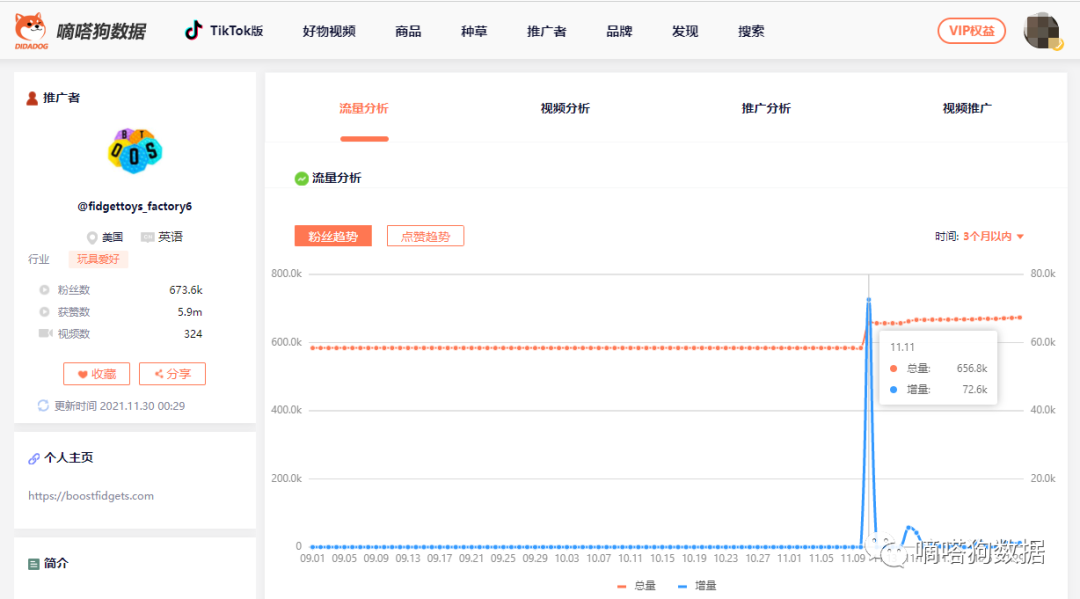Expand the 发现 navigation menu

[685, 31]
